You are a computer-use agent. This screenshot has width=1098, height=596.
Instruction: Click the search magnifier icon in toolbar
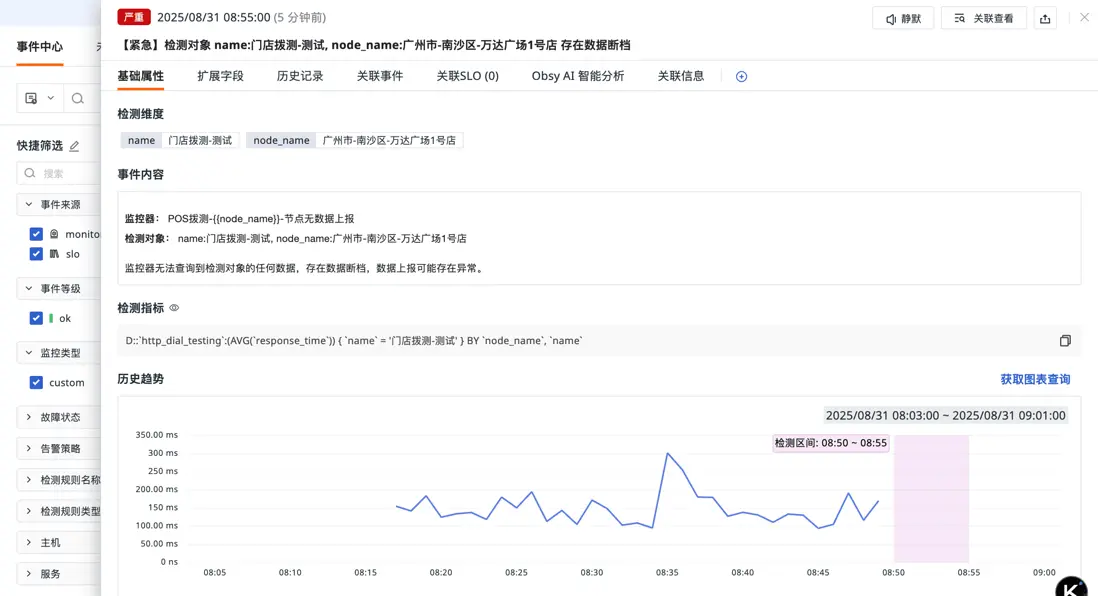click(77, 98)
